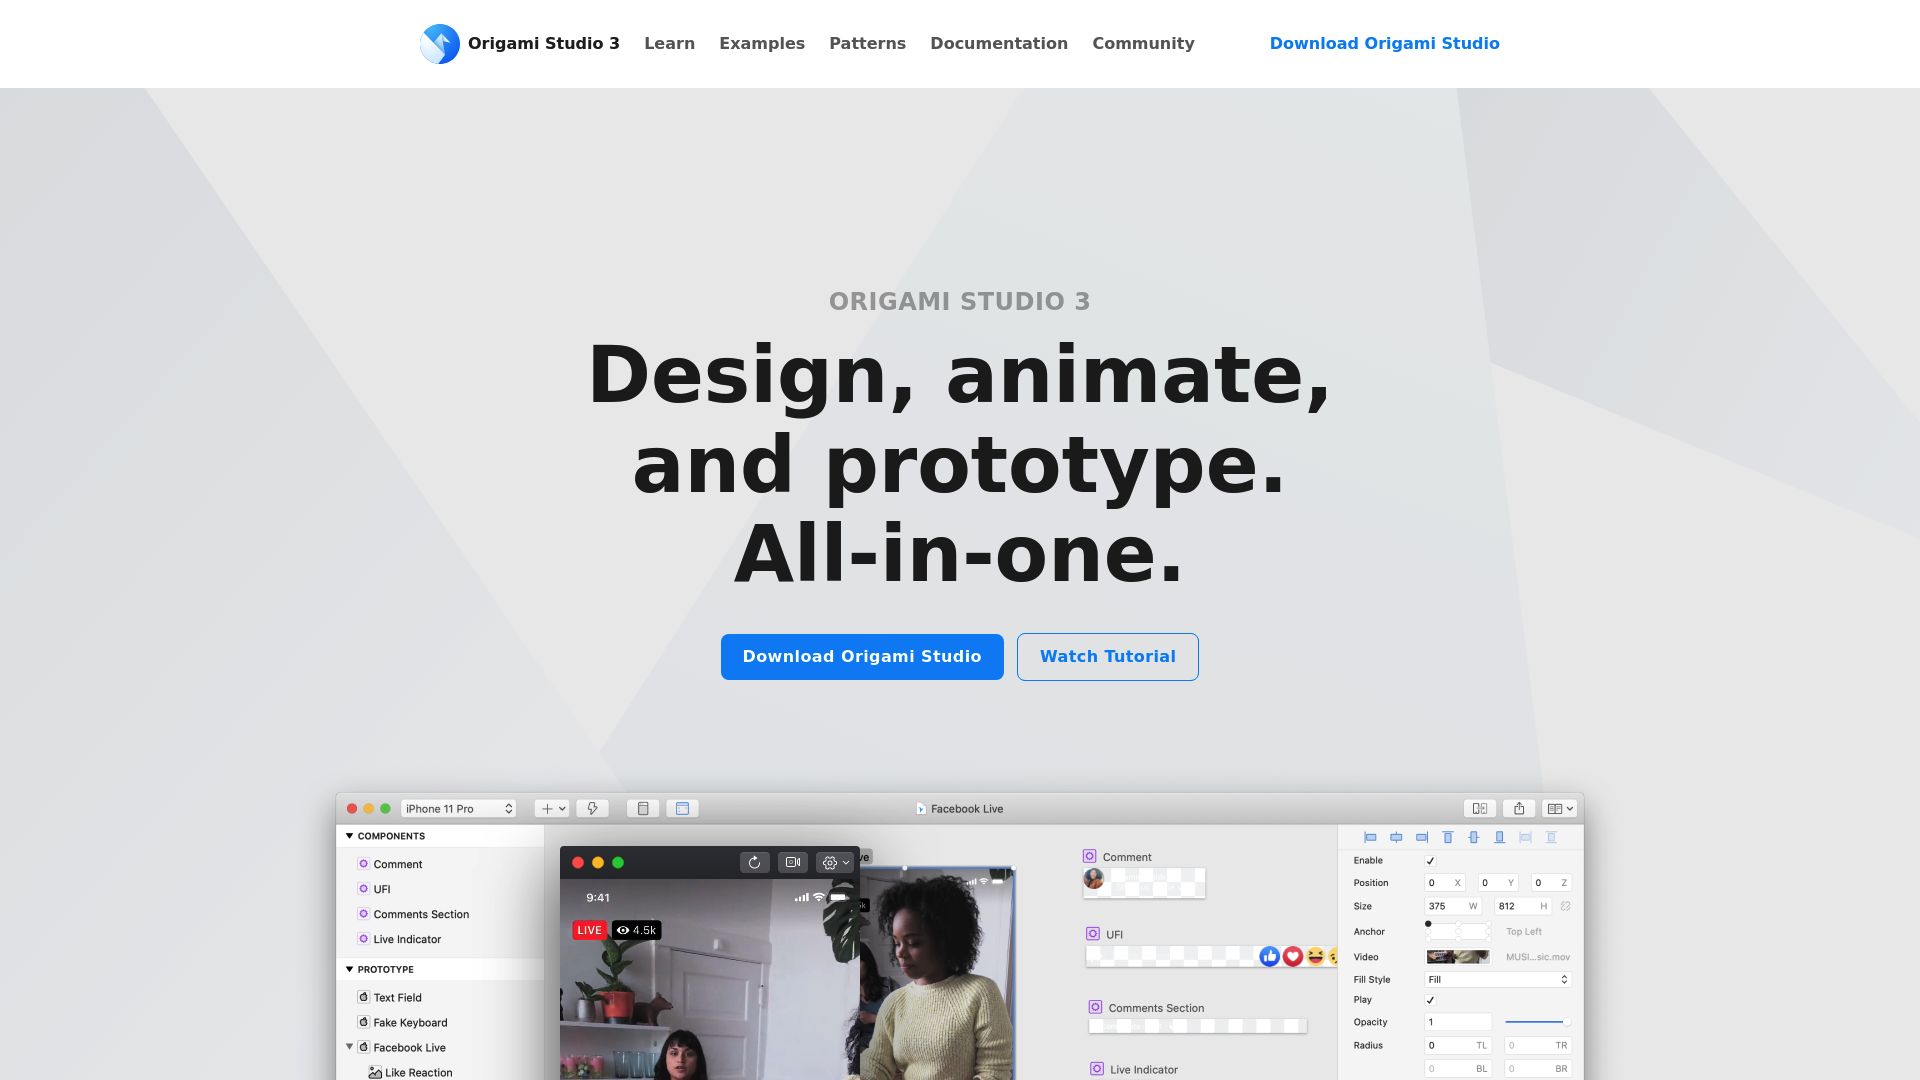The height and width of the screenshot is (1080, 1920).
Task: Click the record video icon in preview
Action: tap(793, 862)
